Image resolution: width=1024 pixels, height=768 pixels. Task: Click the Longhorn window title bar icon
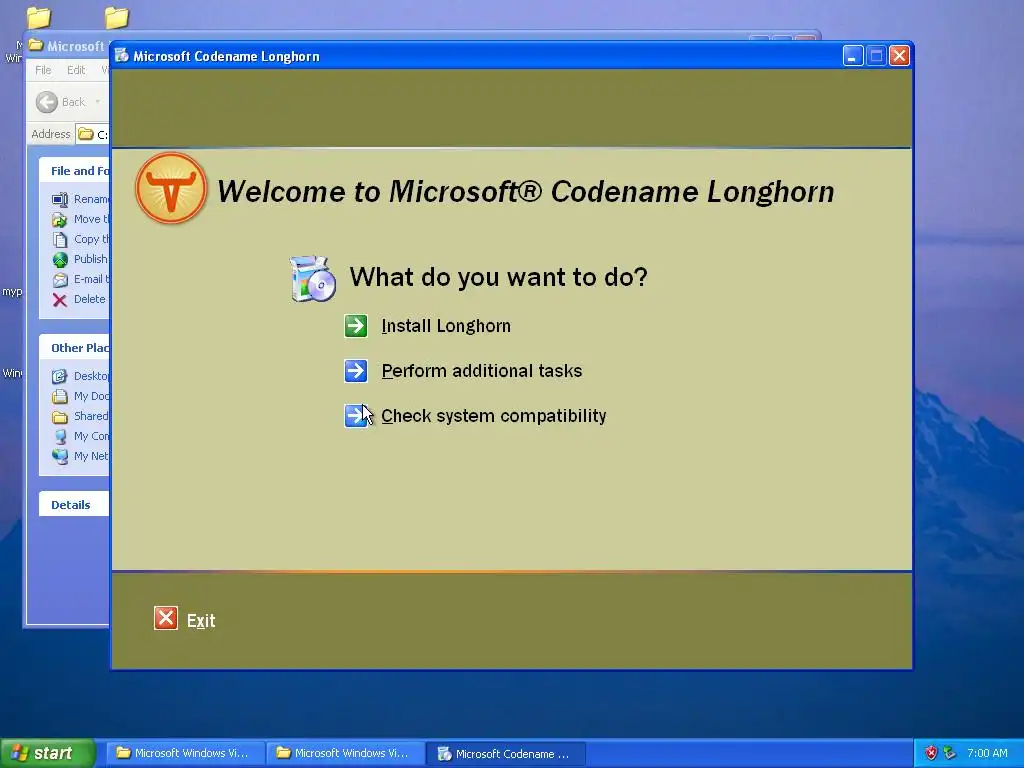click(x=122, y=56)
